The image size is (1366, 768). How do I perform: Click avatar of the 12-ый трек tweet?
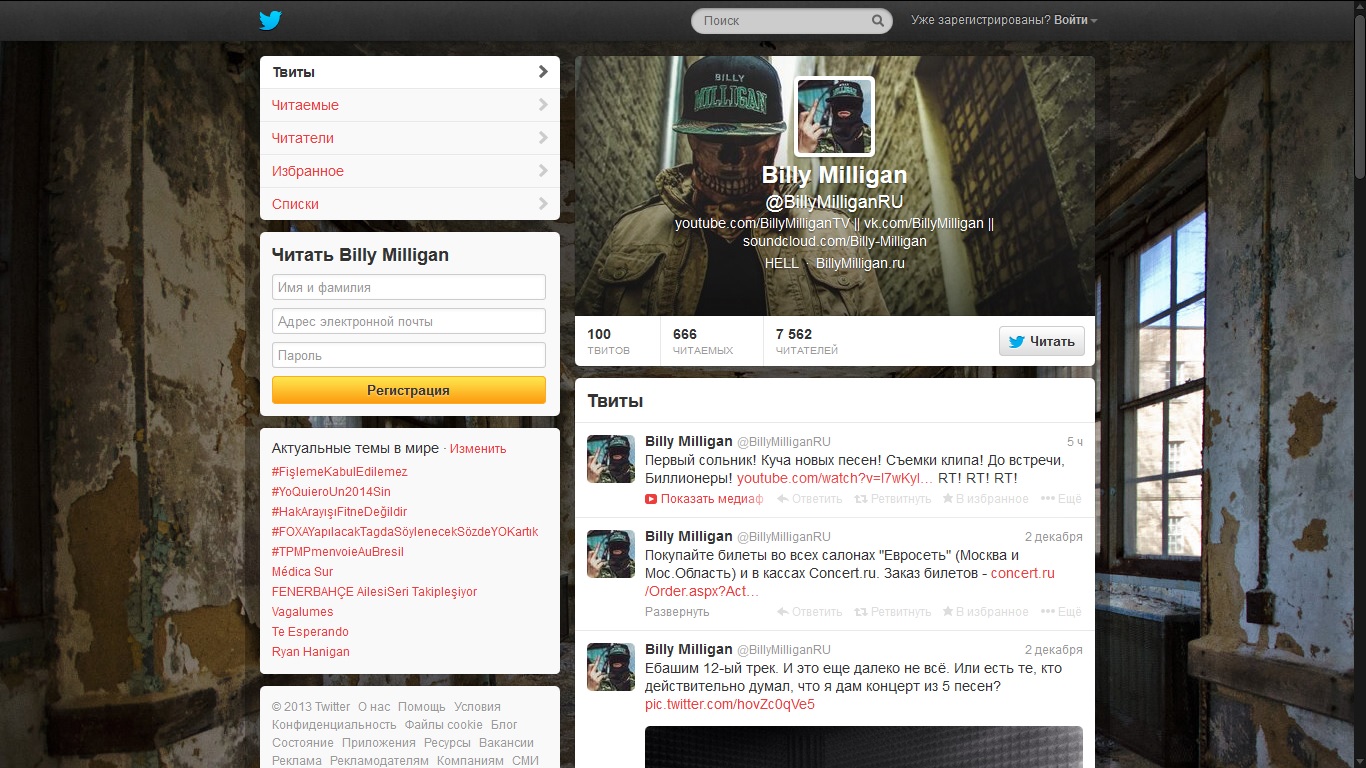pyautogui.click(x=611, y=667)
